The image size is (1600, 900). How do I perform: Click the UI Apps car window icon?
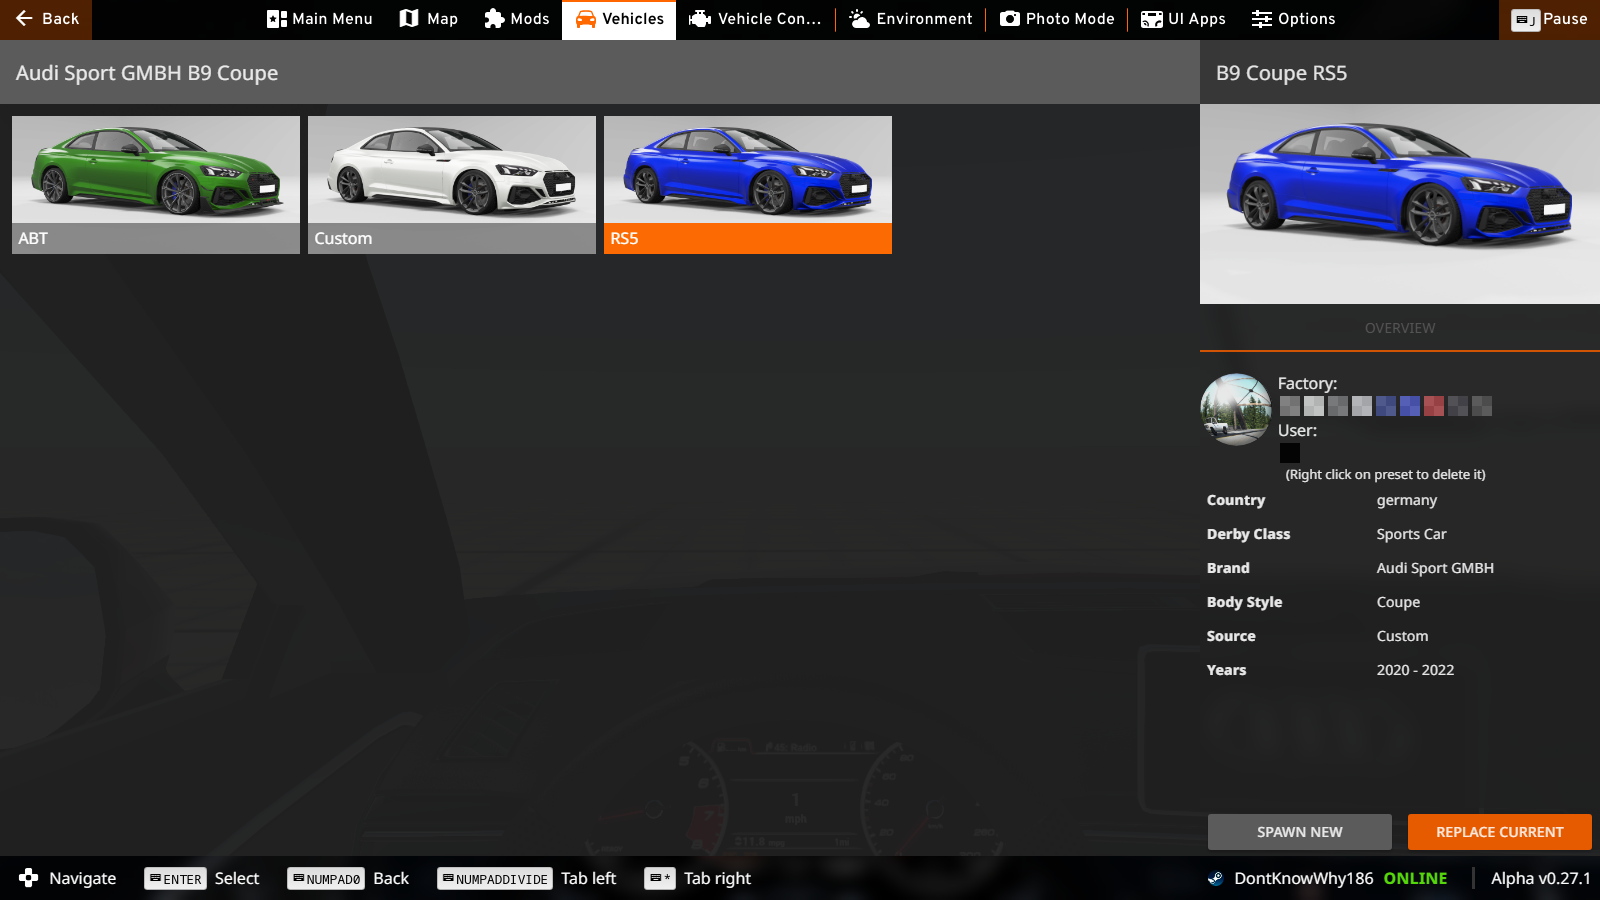click(x=1152, y=19)
